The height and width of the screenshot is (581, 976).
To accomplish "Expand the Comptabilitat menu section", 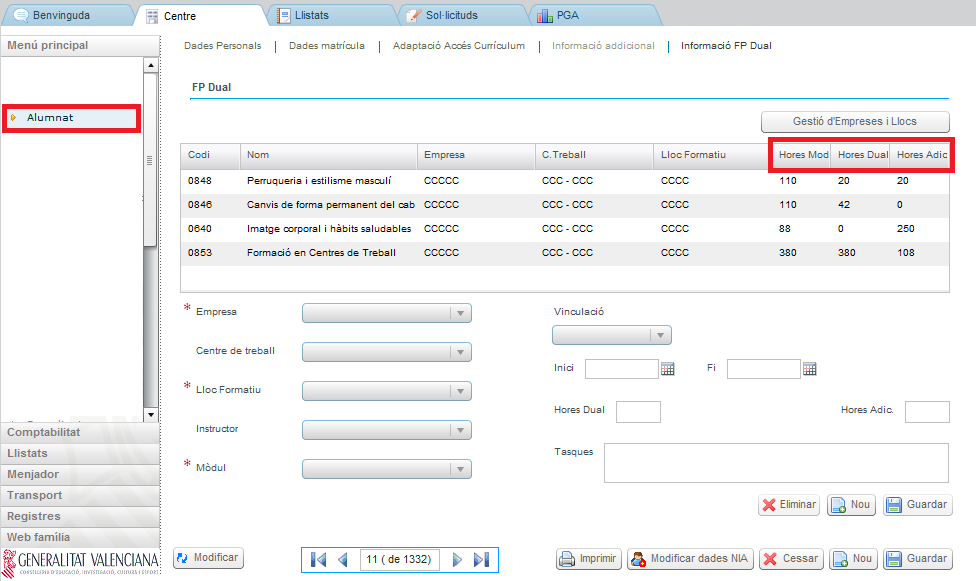I will pyautogui.click(x=44, y=432).
